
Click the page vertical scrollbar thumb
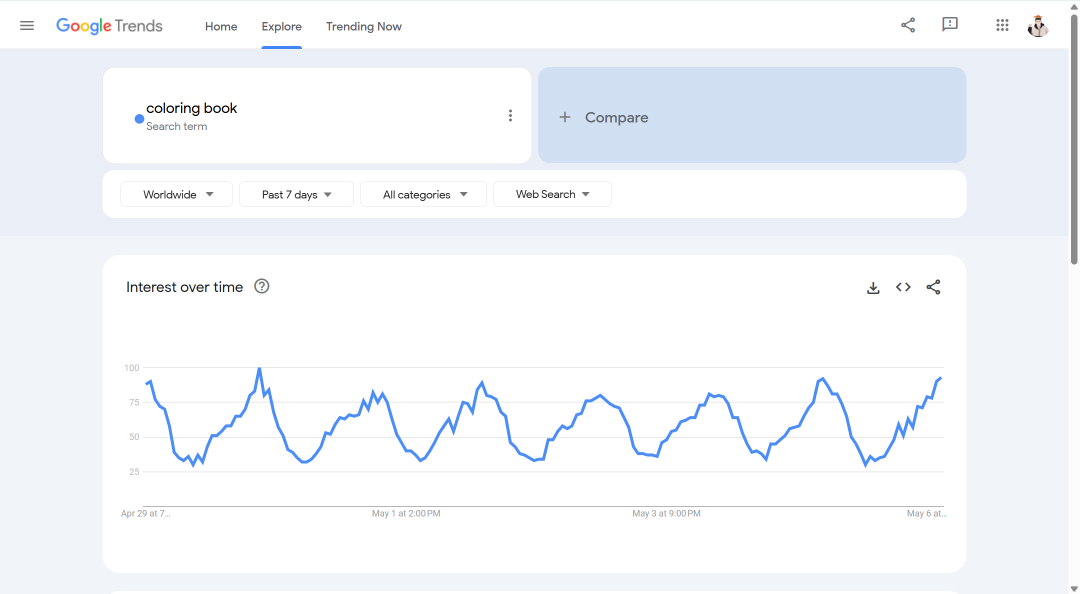1074,138
